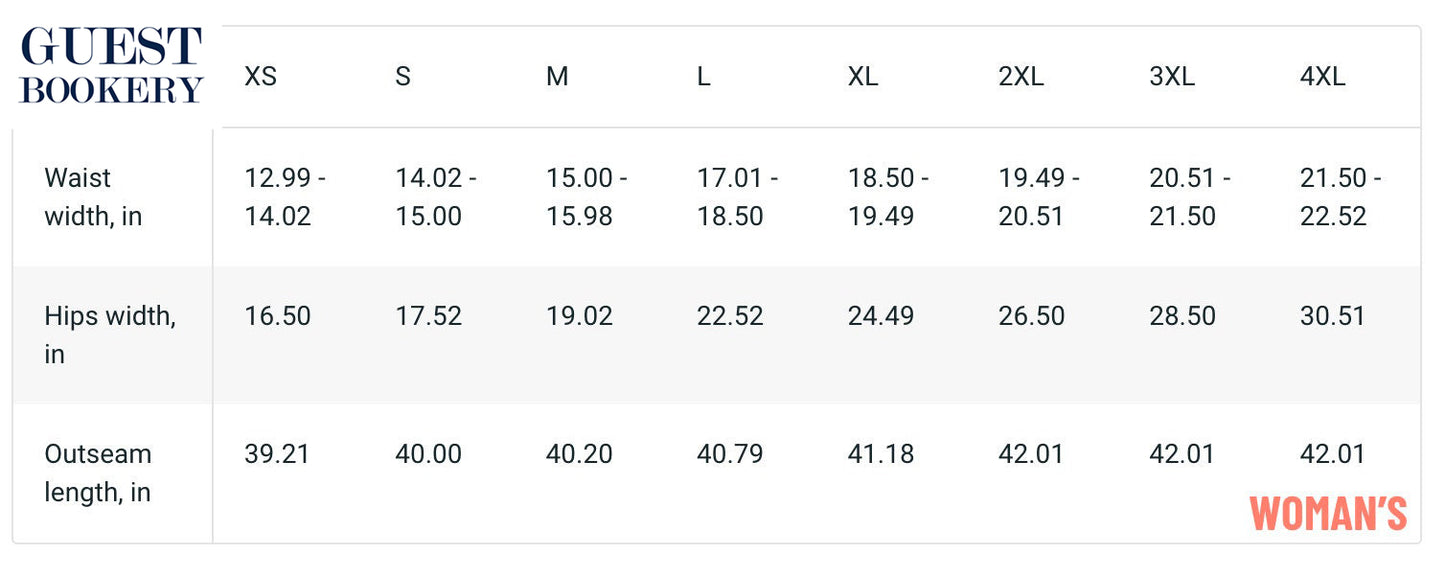Select the S size column header
The image size is (1445, 577).
tap(403, 77)
